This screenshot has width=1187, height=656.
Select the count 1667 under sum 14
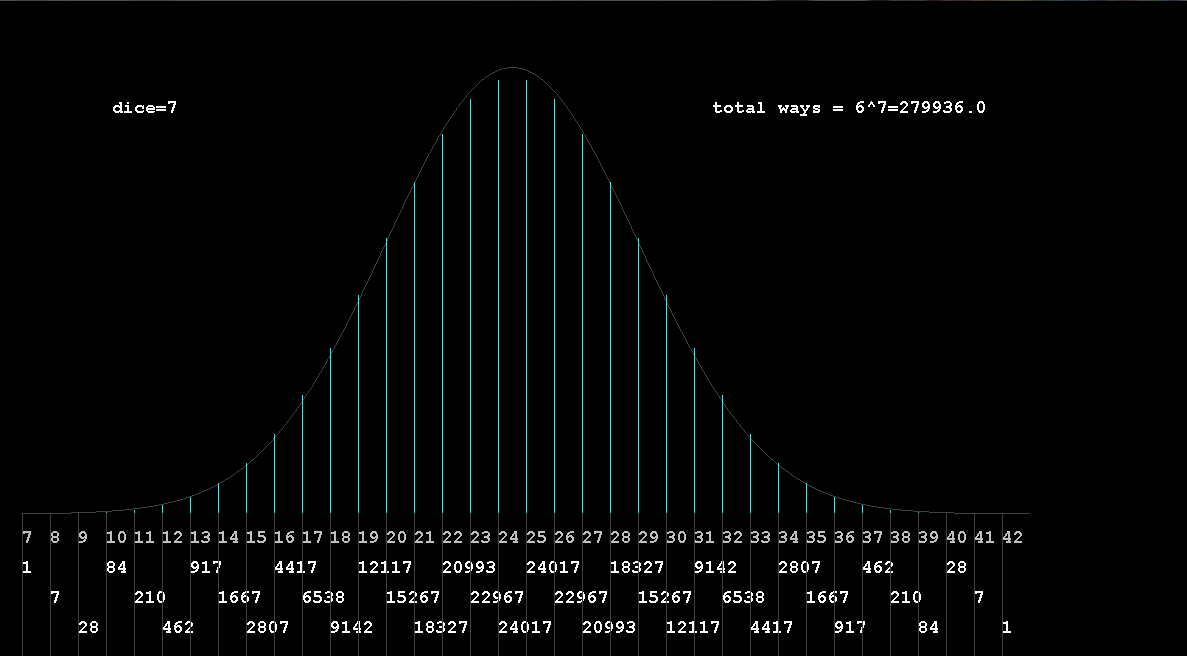(x=239, y=598)
